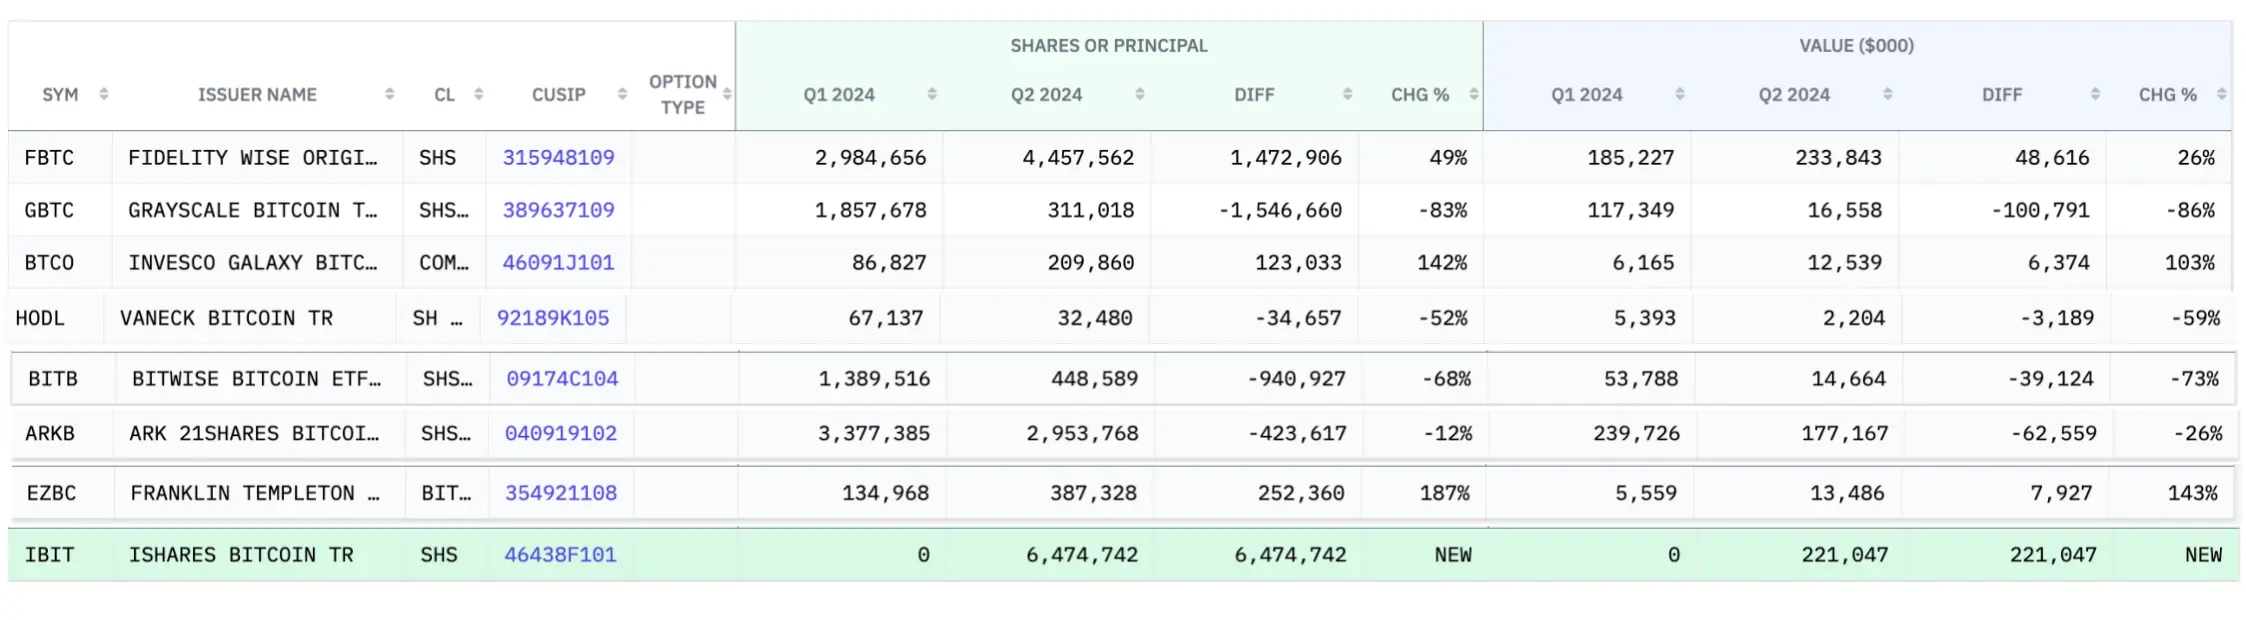The width and height of the screenshot is (2246, 620).
Task: Sort by the SYM column arrows
Action: pyautogui.click(x=104, y=94)
